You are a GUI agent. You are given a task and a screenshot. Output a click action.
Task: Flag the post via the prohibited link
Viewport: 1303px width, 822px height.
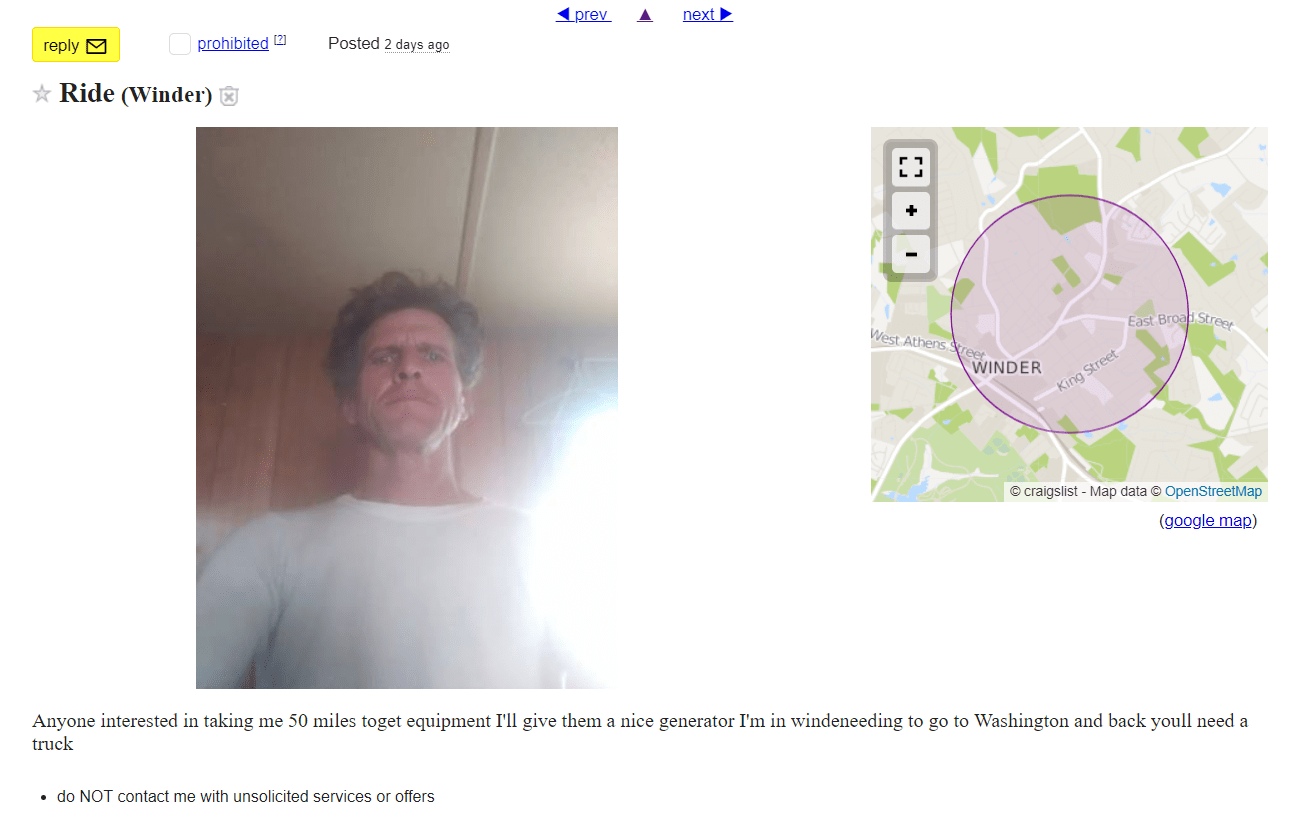tap(233, 44)
